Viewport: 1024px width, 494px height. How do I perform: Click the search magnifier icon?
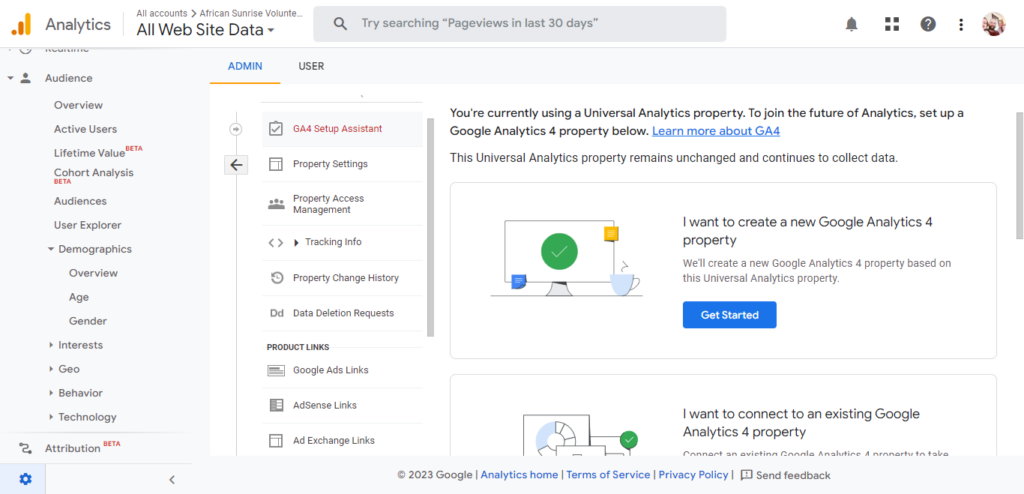tap(340, 24)
